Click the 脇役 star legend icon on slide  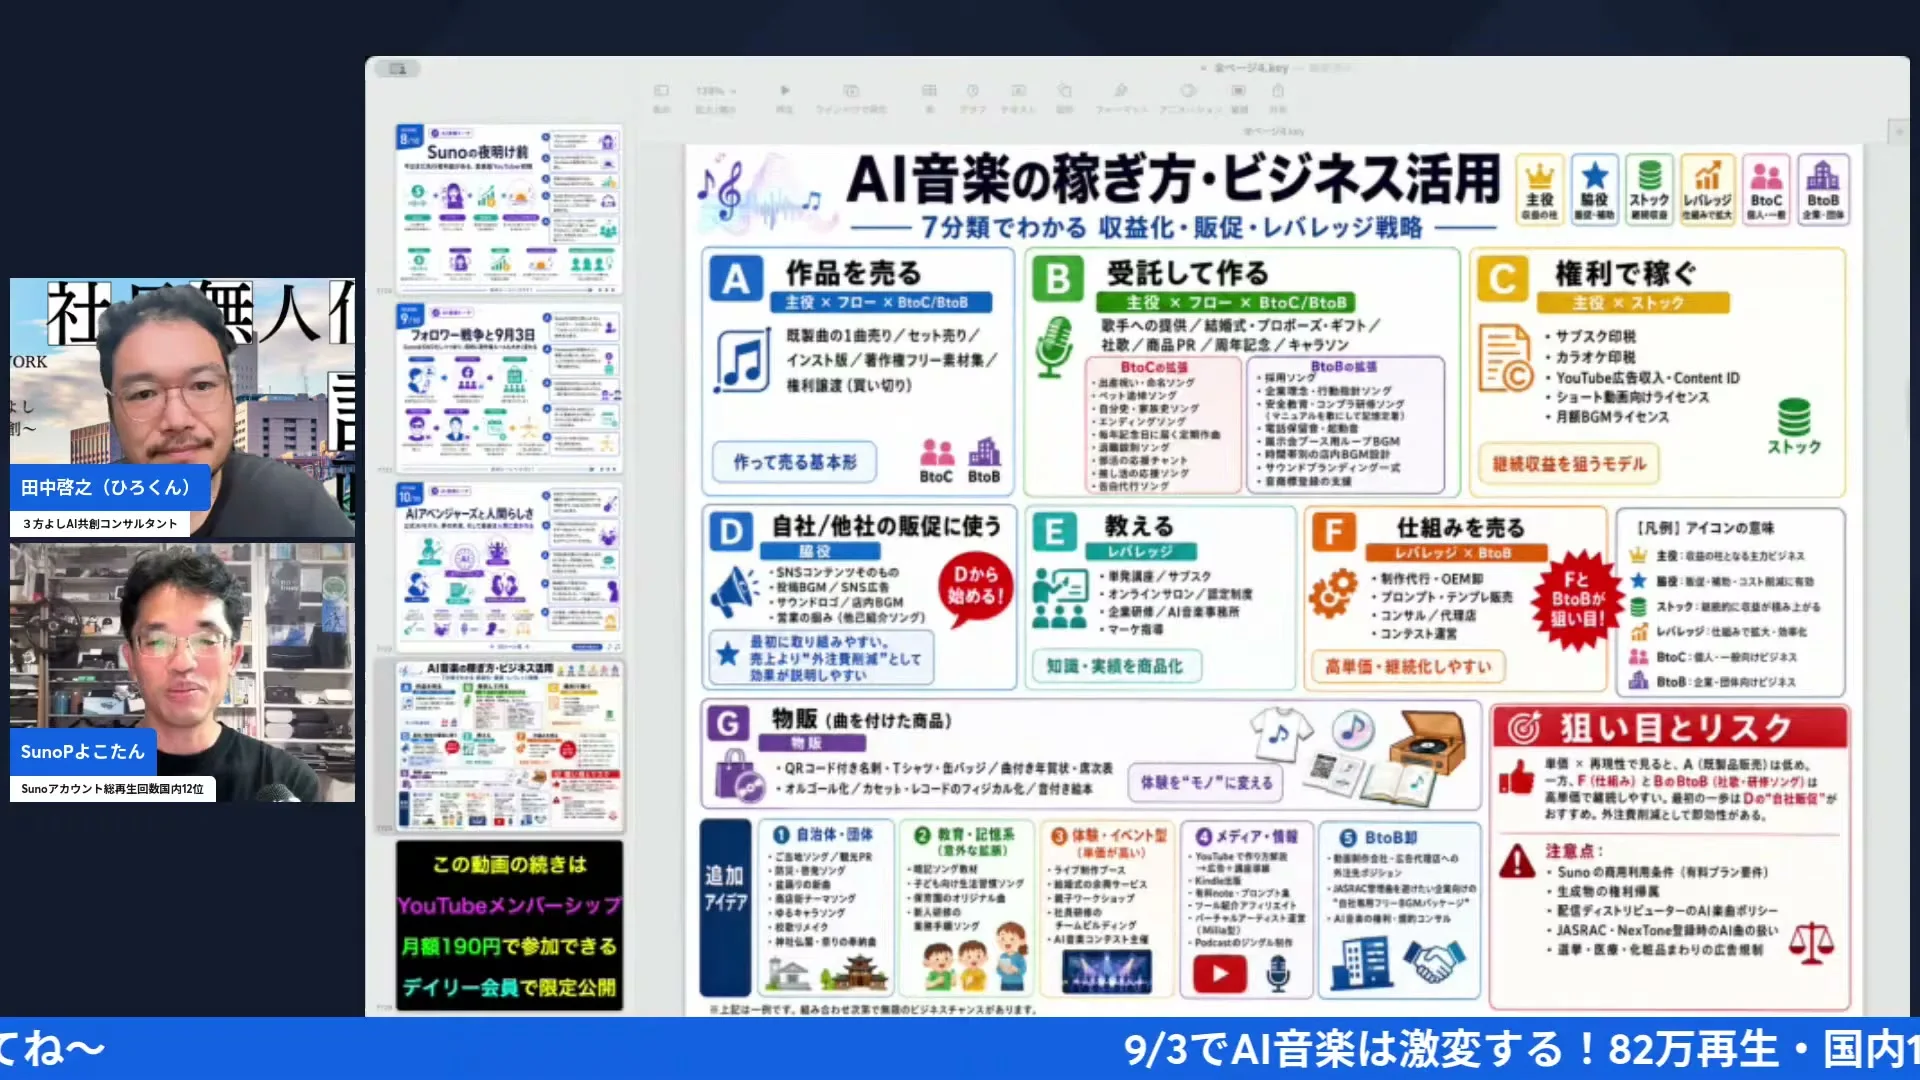[x=1595, y=189]
